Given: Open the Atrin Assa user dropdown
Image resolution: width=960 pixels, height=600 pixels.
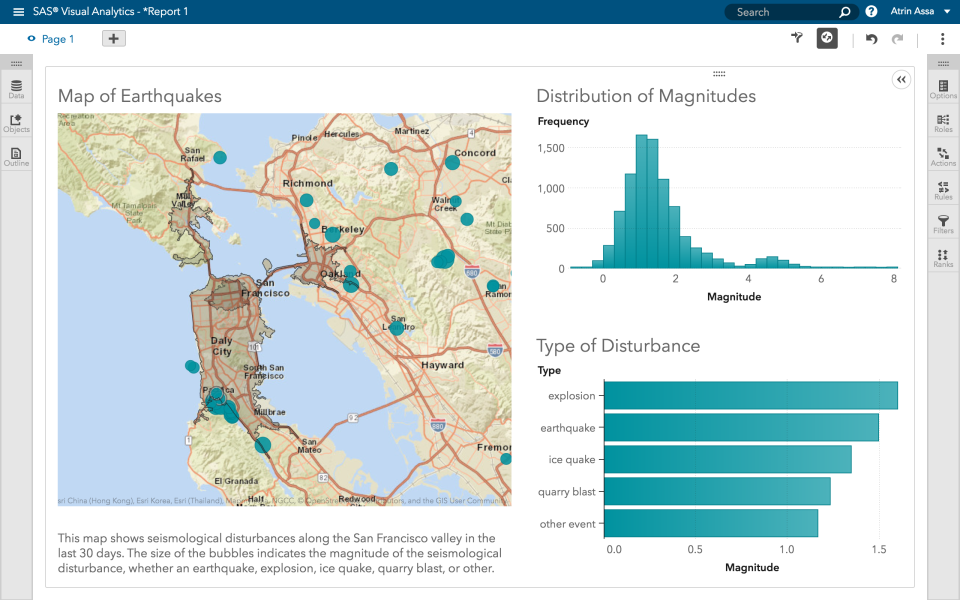Looking at the screenshot, I should coord(916,11).
